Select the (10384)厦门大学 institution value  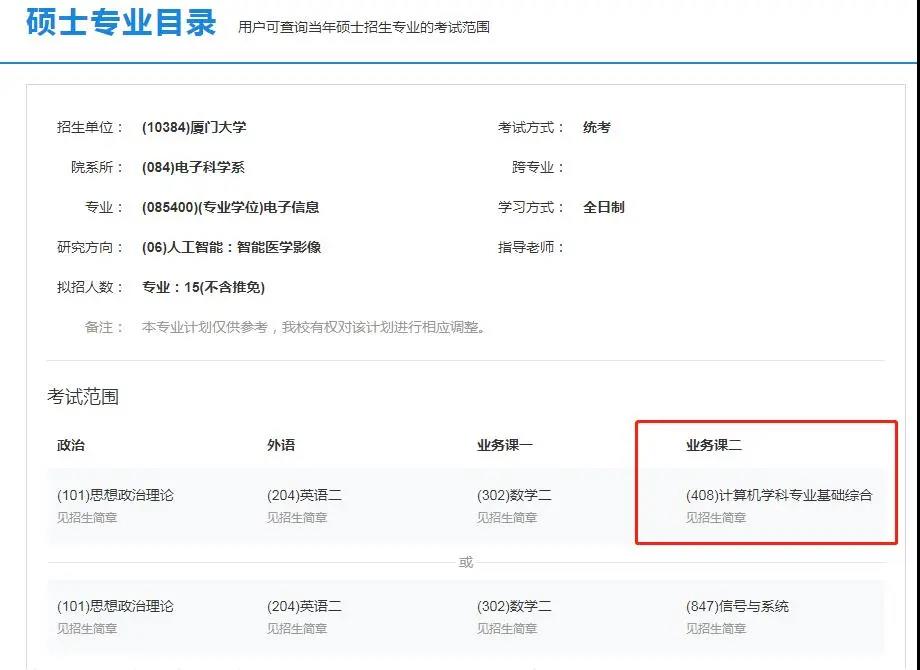[x=194, y=127]
